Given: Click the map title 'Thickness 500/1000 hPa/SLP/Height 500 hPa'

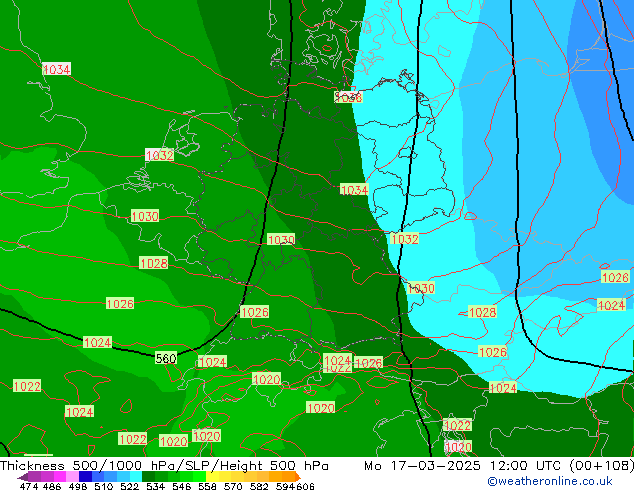Looking at the screenshot, I should point(164,466).
